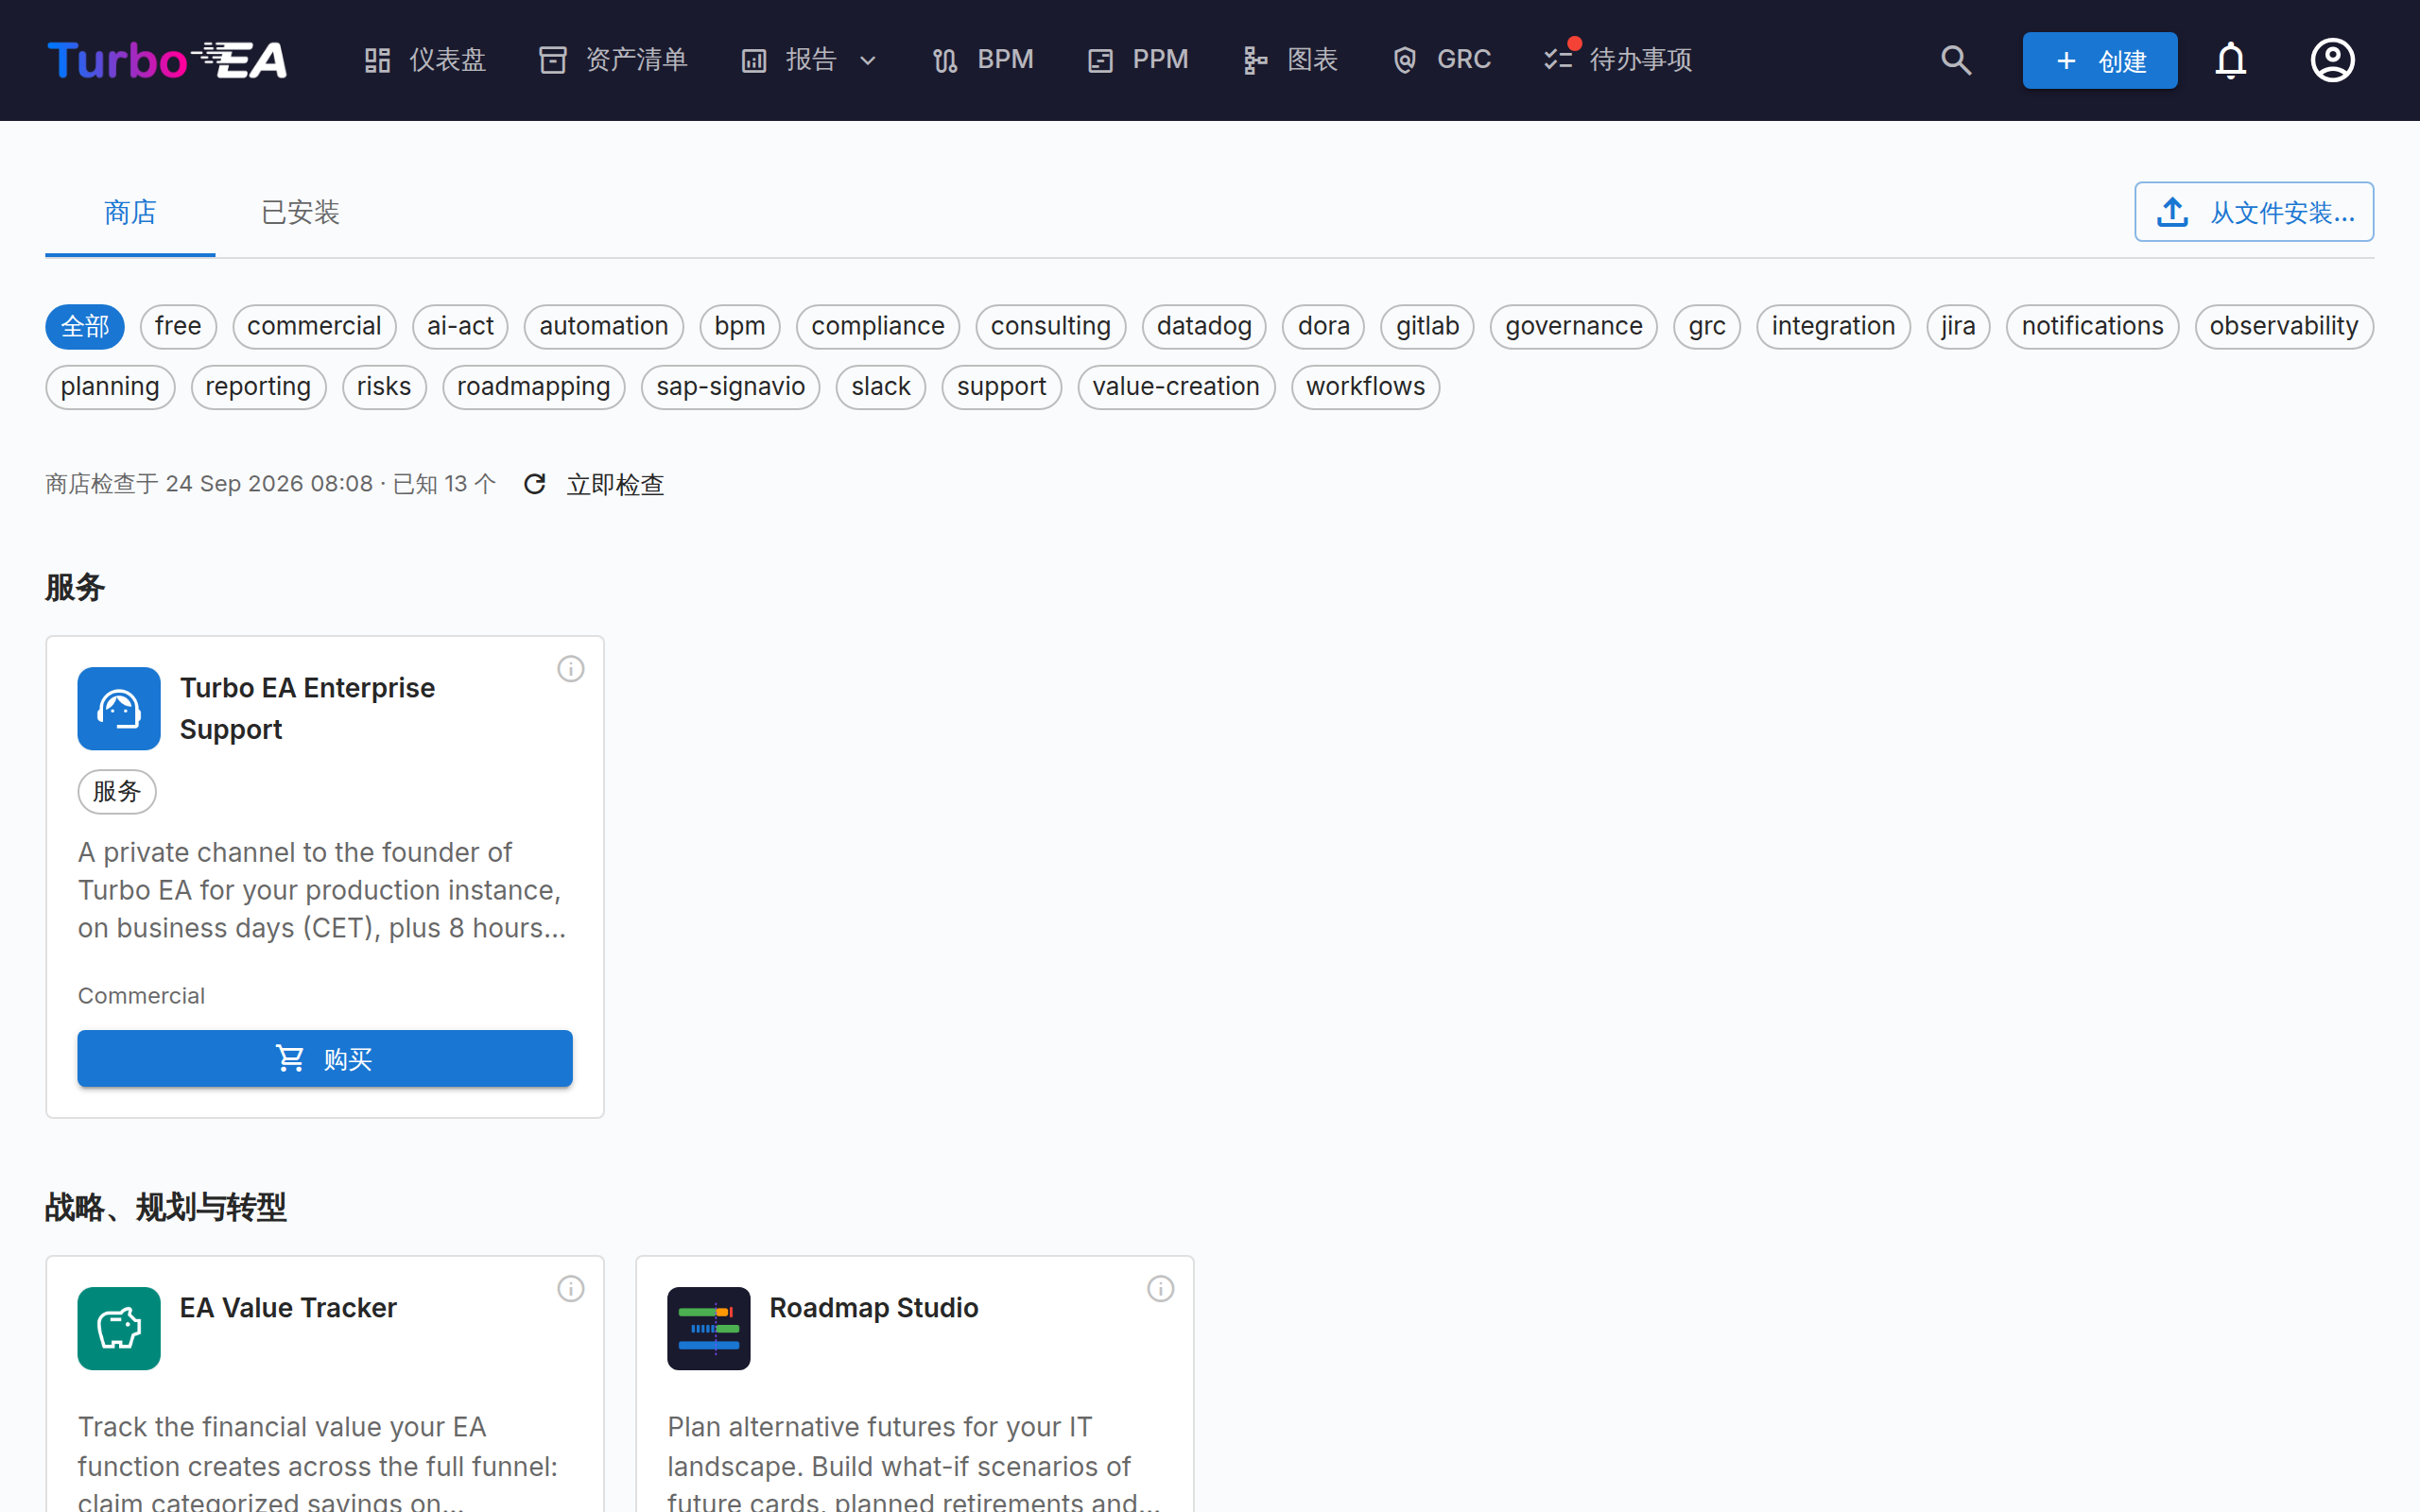Expand the 报告 reports dropdown
Screen dimensions: 2420x1512
point(810,60)
